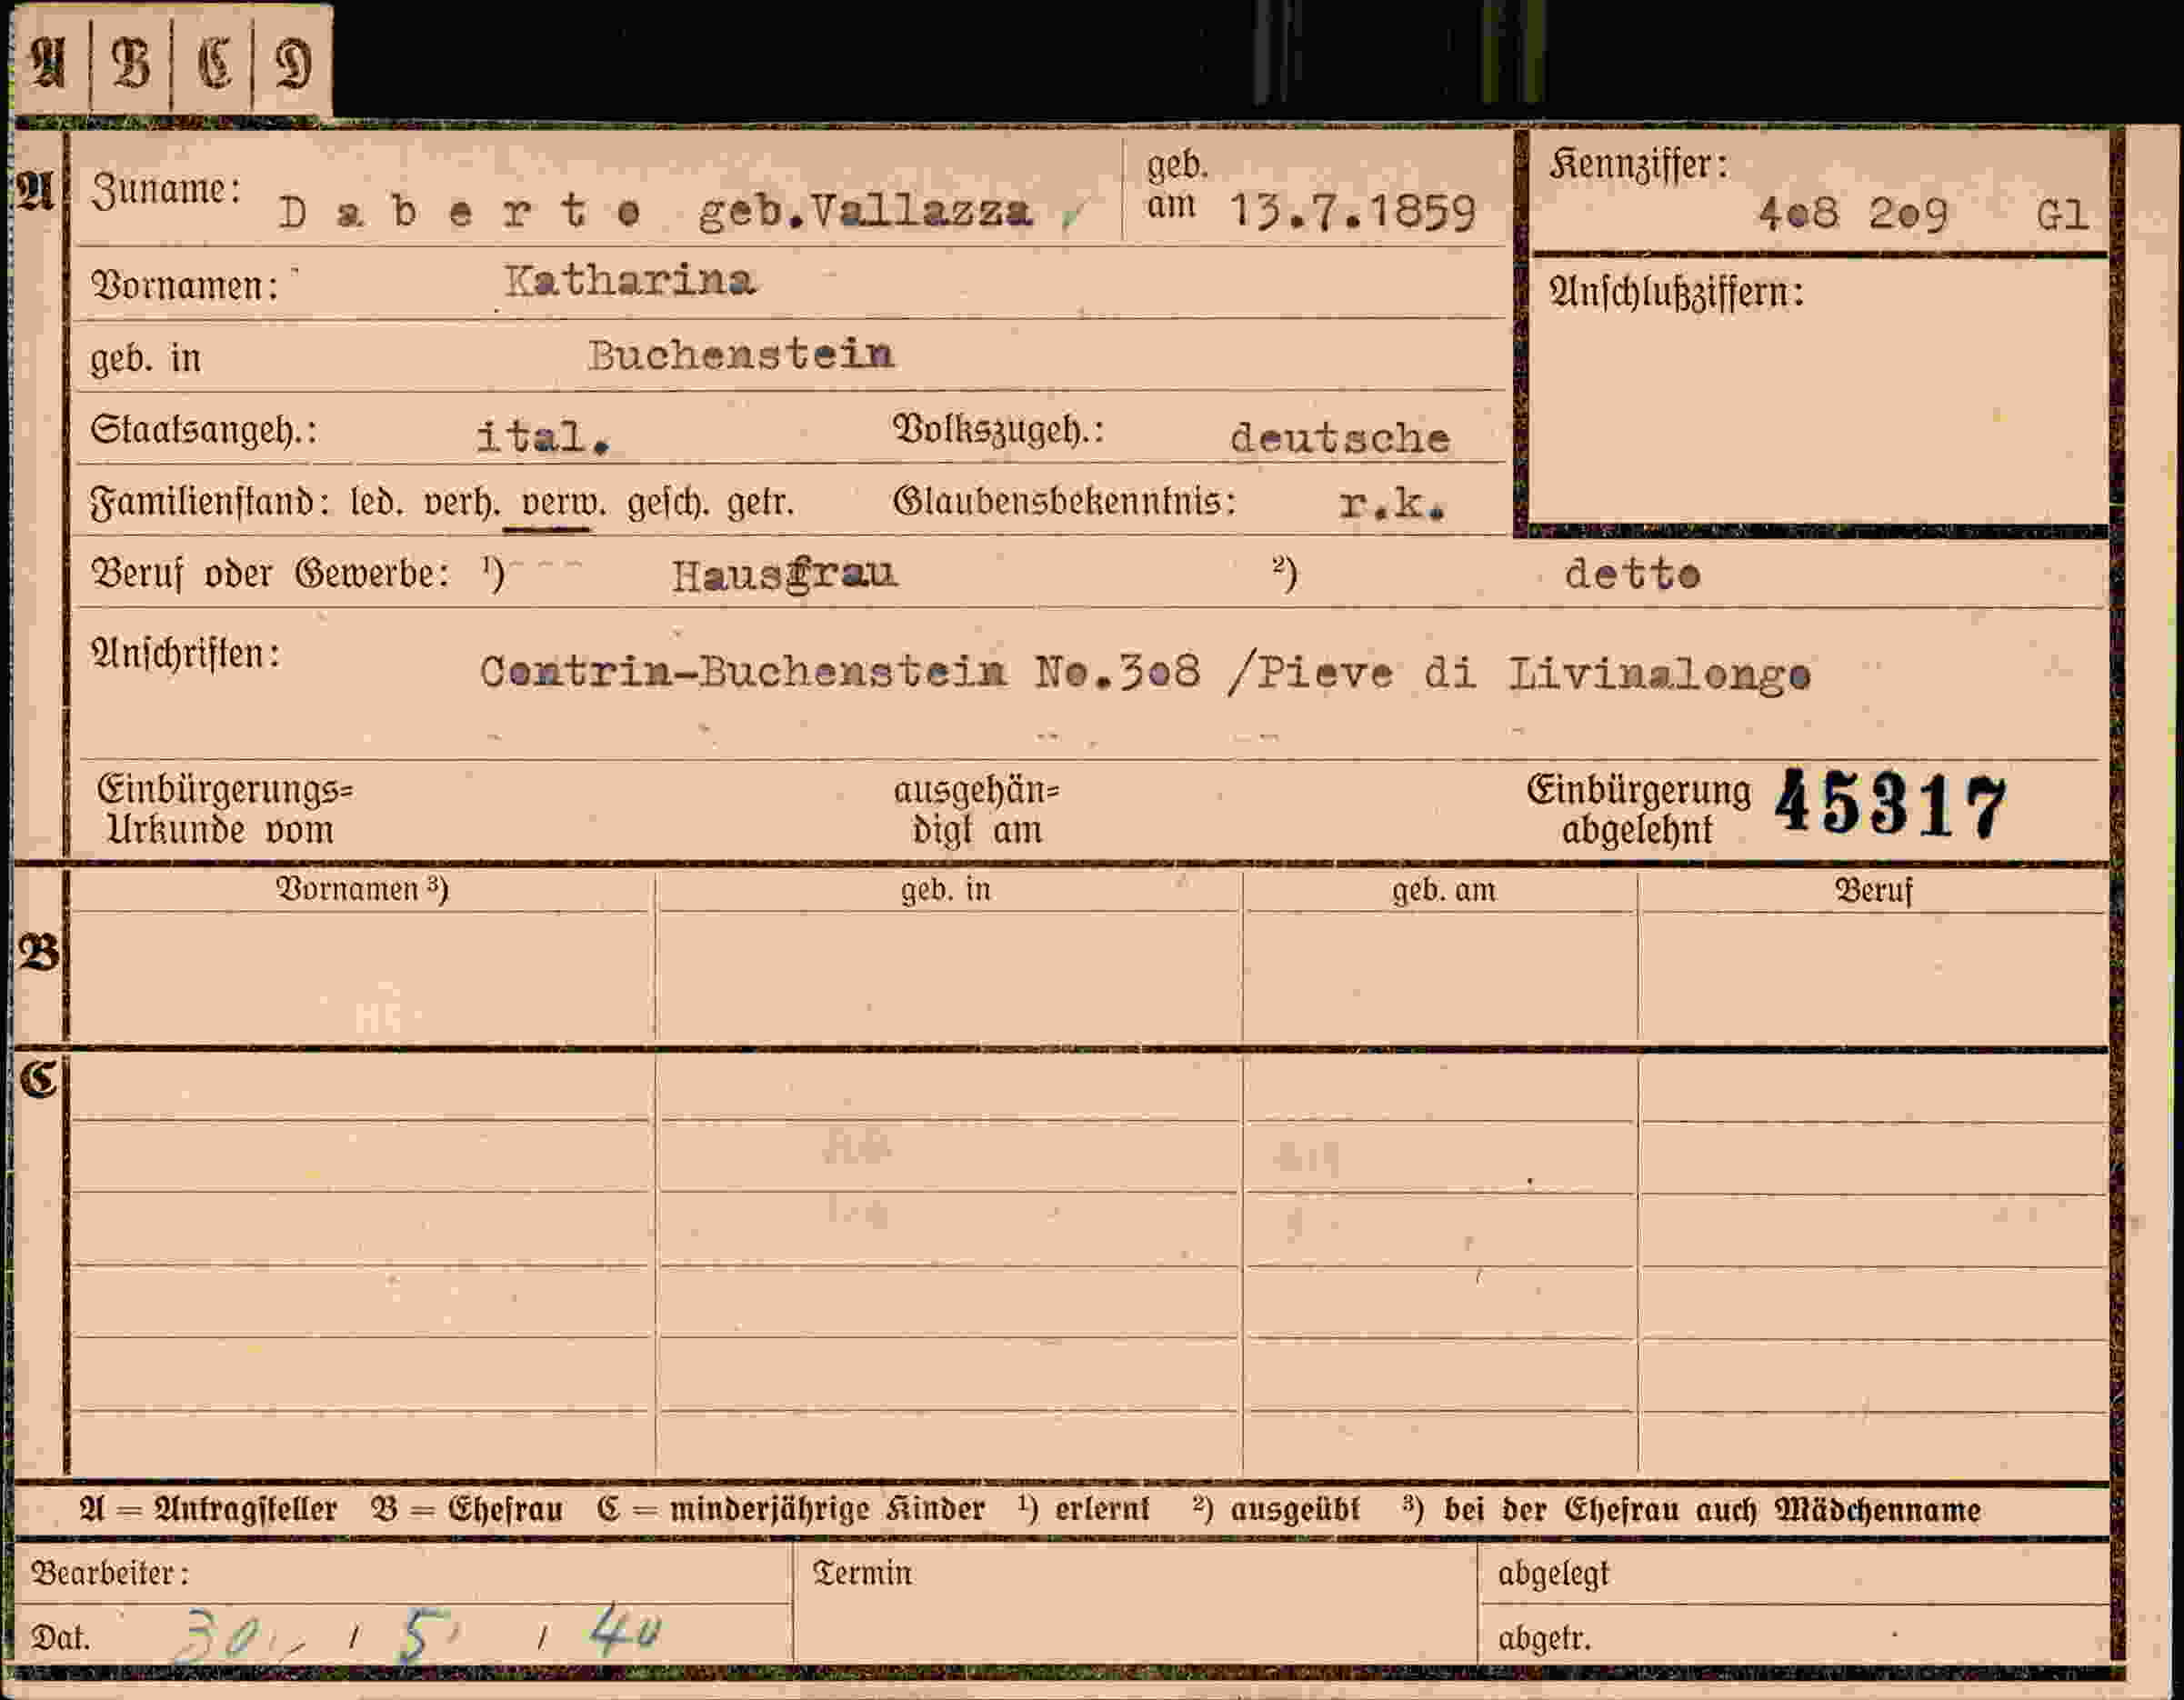This screenshot has width=2184, height=1700.
Task: Click the 'Familienstand:' label
Action: tap(210, 501)
